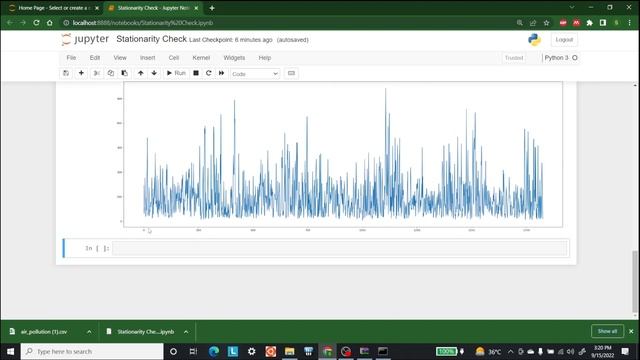The height and width of the screenshot is (360, 640).
Task: Click the Jupyter logo
Action: click(x=85, y=39)
